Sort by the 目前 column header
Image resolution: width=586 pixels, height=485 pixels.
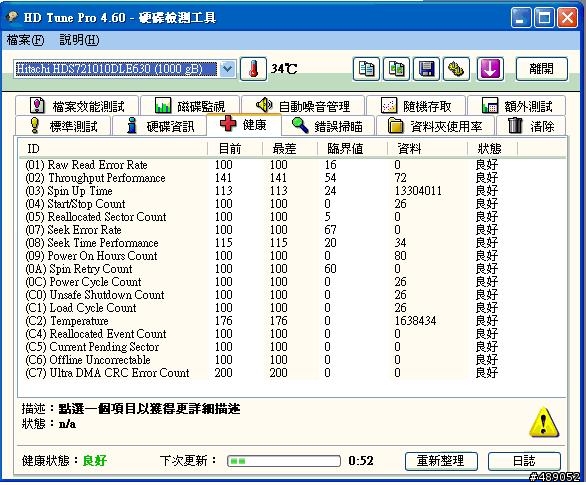click(235, 149)
